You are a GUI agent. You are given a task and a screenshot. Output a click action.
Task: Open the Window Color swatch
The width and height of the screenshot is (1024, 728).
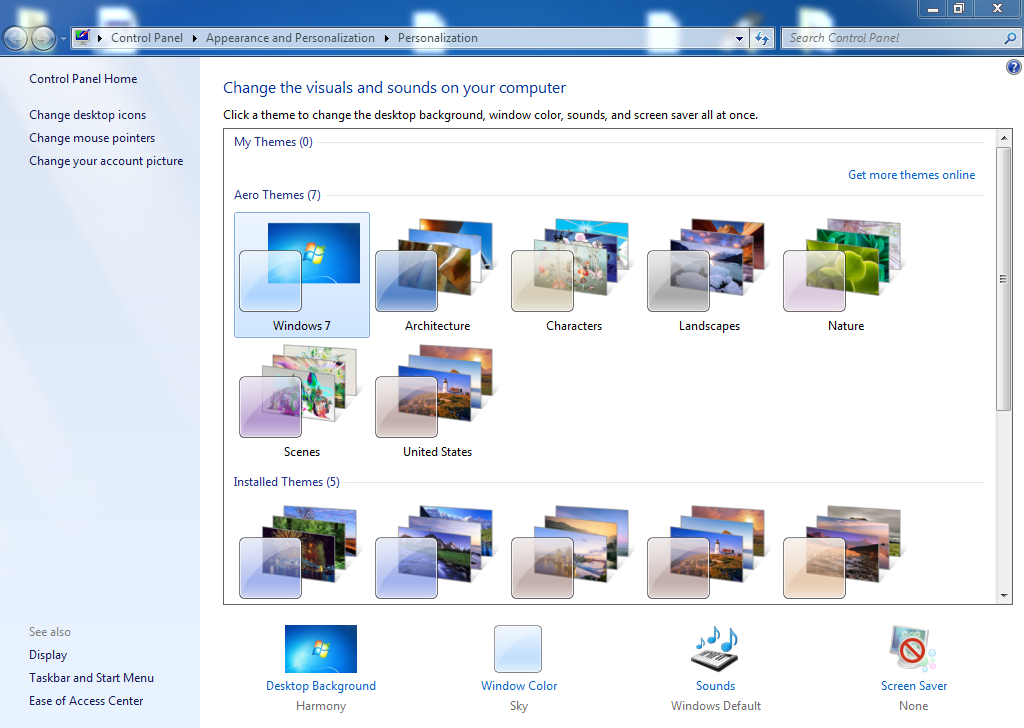click(x=518, y=649)
